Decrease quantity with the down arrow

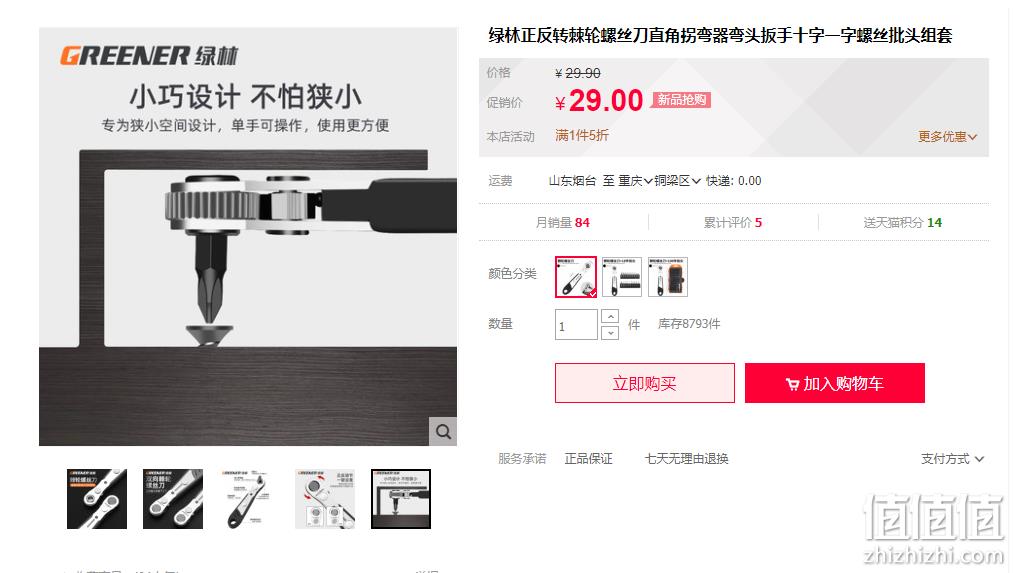click(x=610, y=333)
